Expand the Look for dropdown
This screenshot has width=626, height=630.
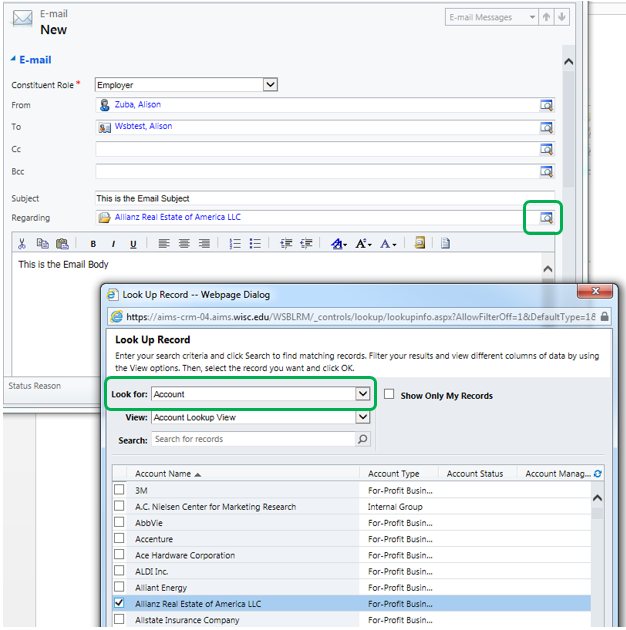tap(362, 395)
